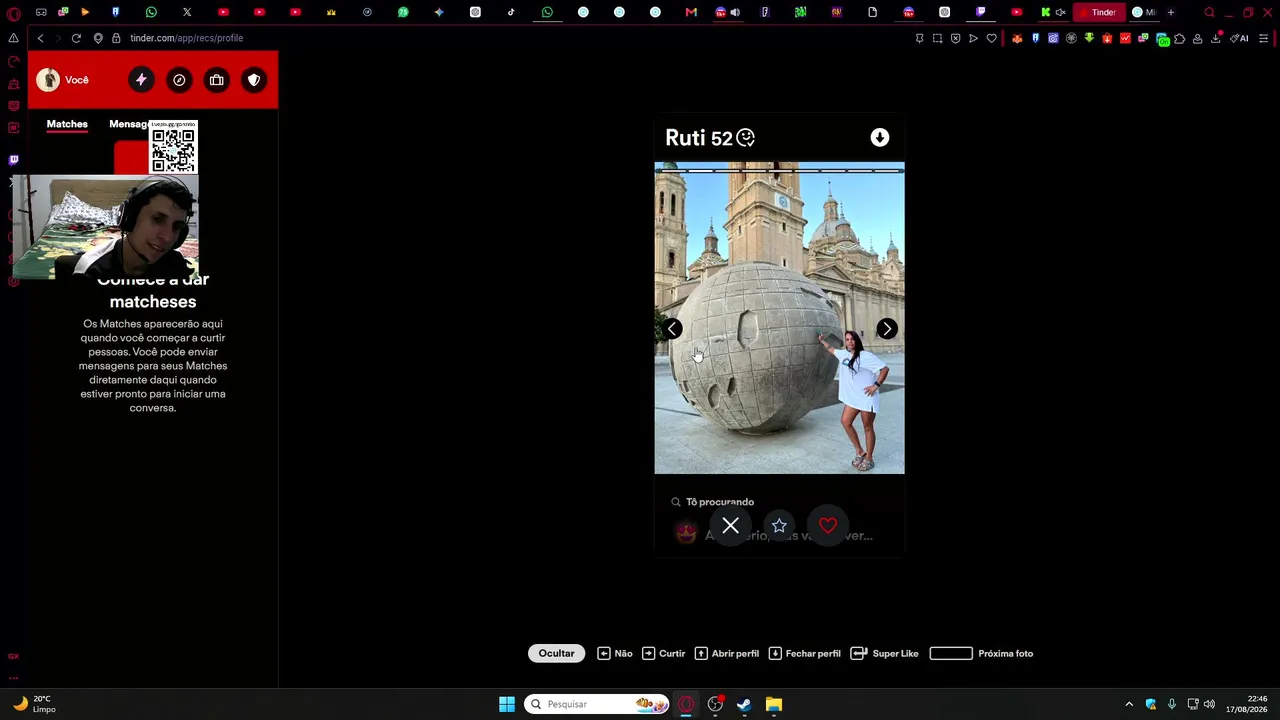
Task: Click the white down-arrow button beside Ruti's name
Action: tap(880, 138)
